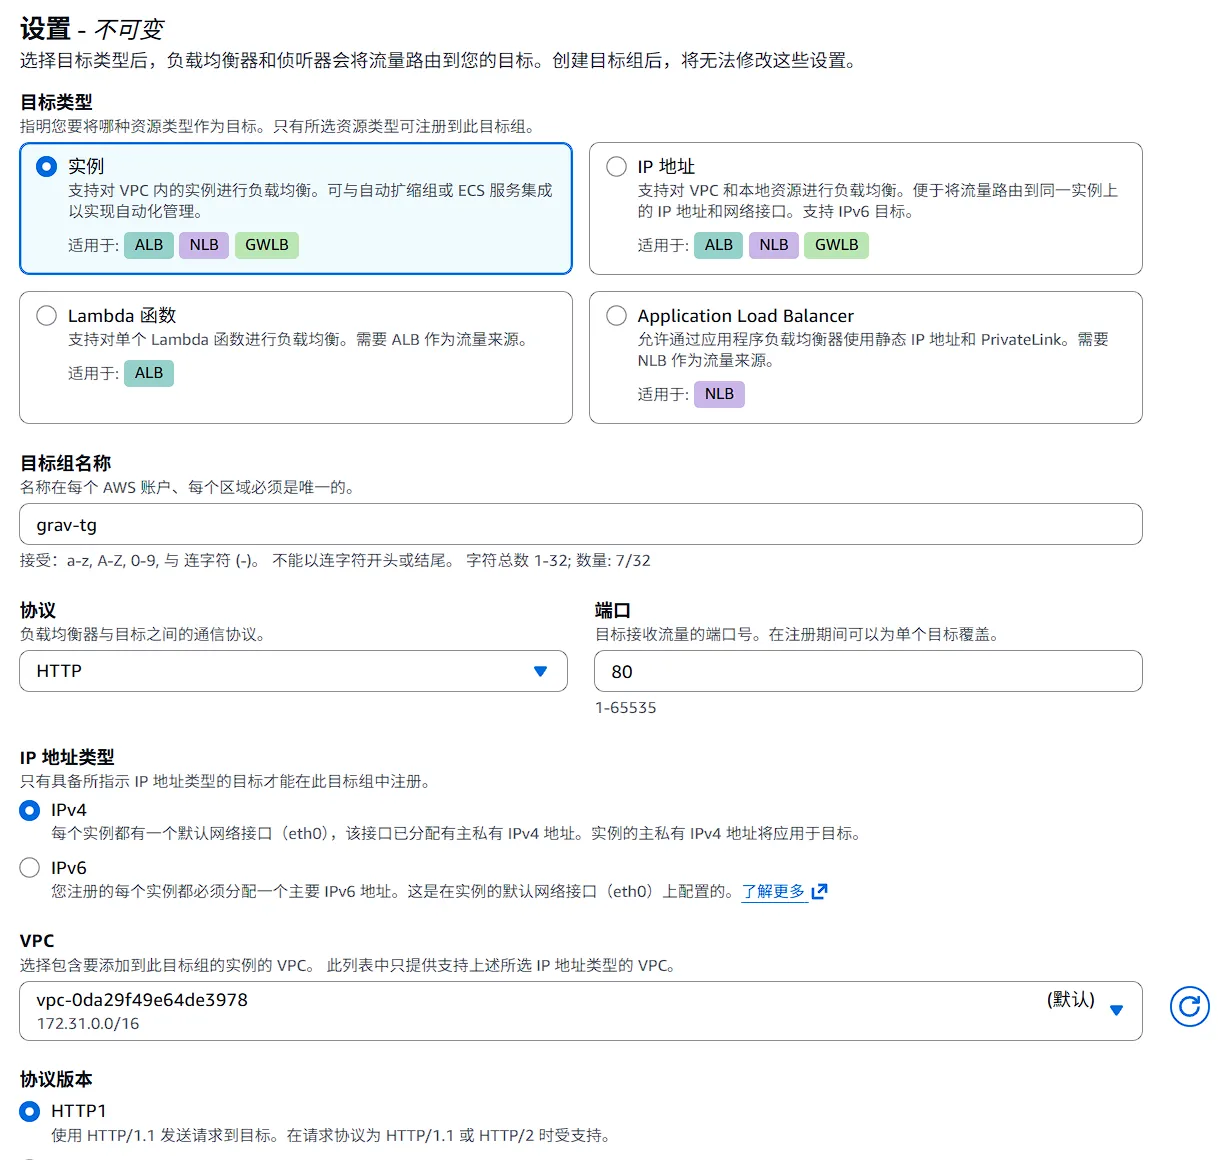Click the ALB badge in the 实例 card

148,244
